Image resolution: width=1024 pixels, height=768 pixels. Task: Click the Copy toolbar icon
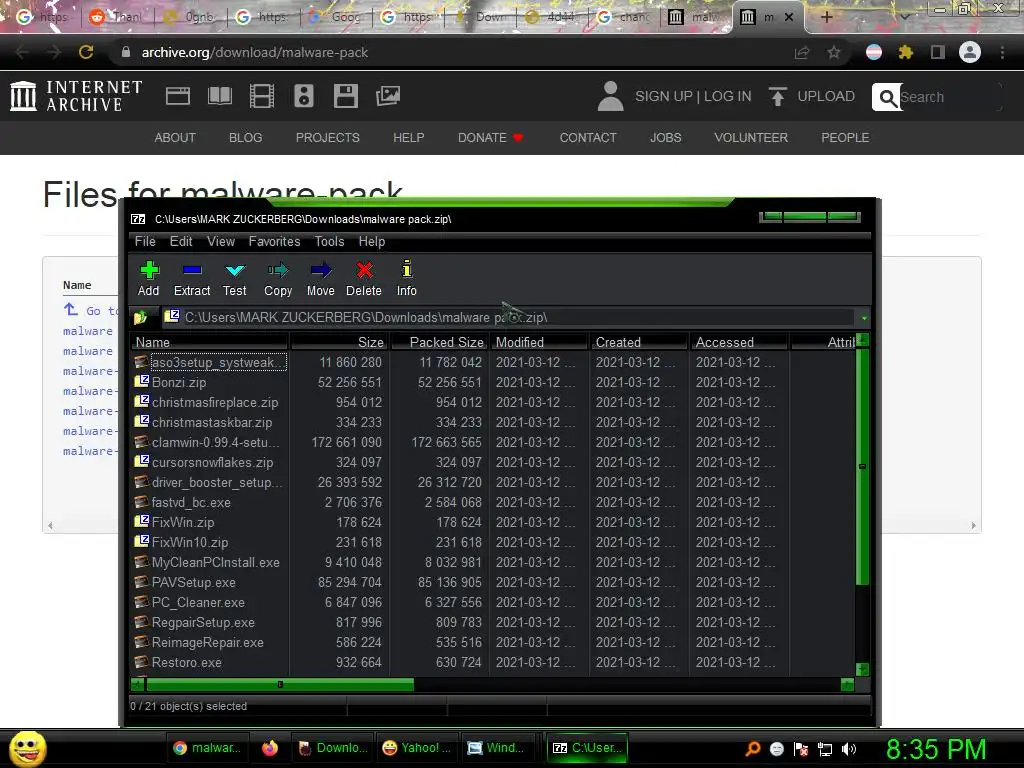[x=278, y=270]
